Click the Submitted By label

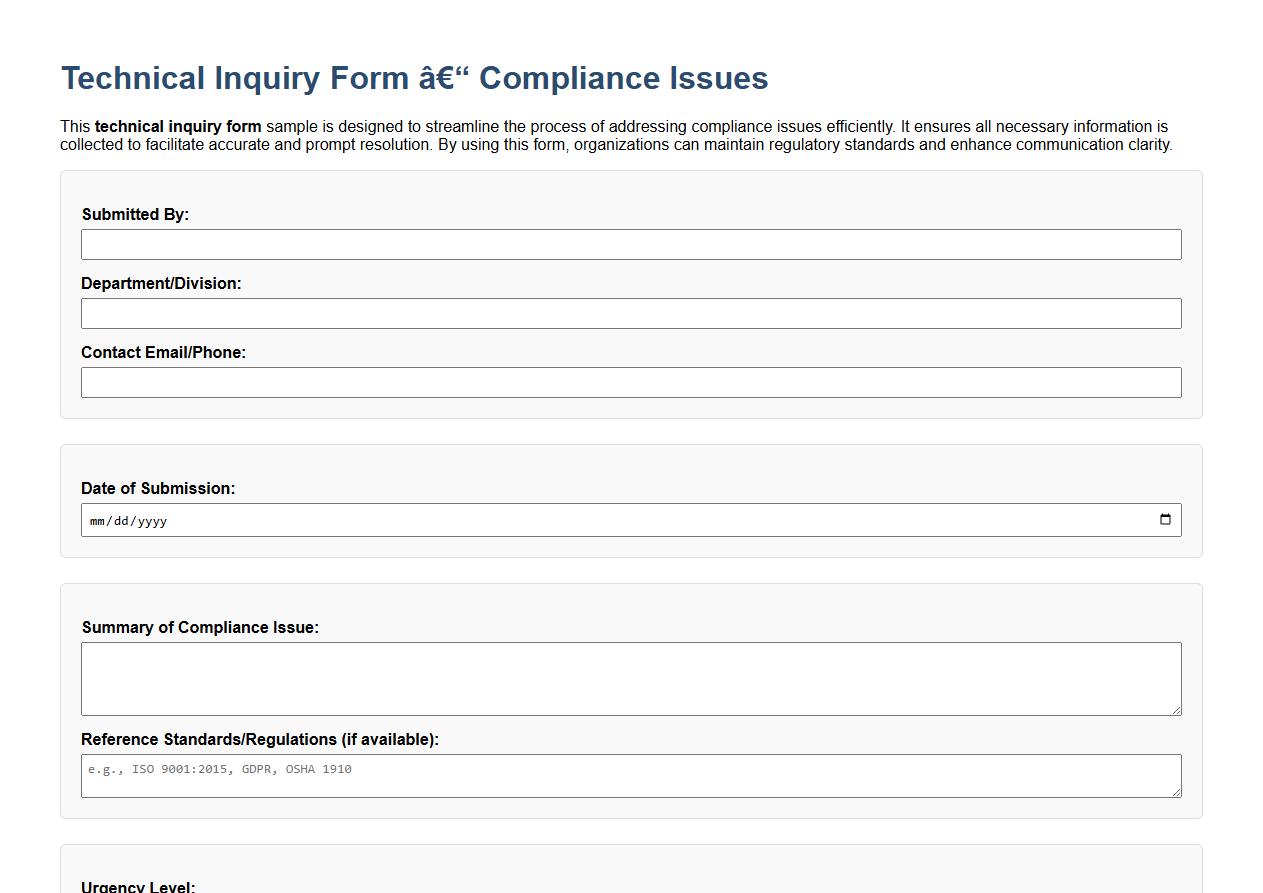coord(134,214)
